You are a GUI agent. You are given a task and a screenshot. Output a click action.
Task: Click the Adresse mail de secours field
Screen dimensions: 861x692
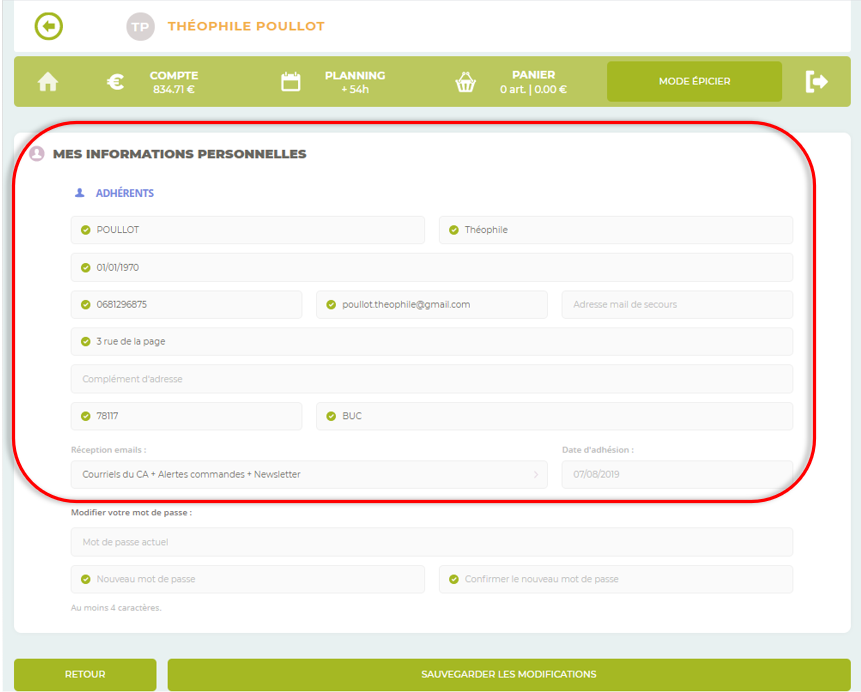676,304
